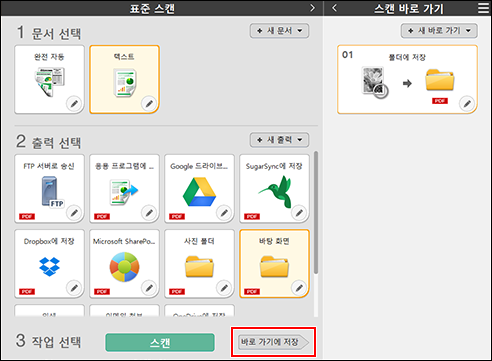Start scanning with the green 스캔 button
This screenshot has height=361, width=492.
(160, 342)
